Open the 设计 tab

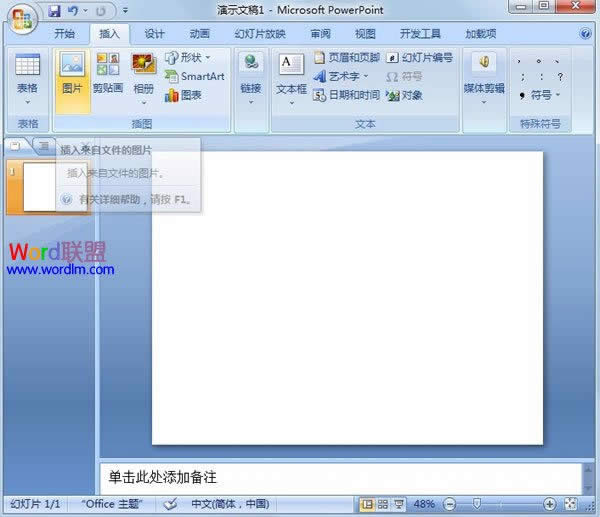[x=154, y=34]
